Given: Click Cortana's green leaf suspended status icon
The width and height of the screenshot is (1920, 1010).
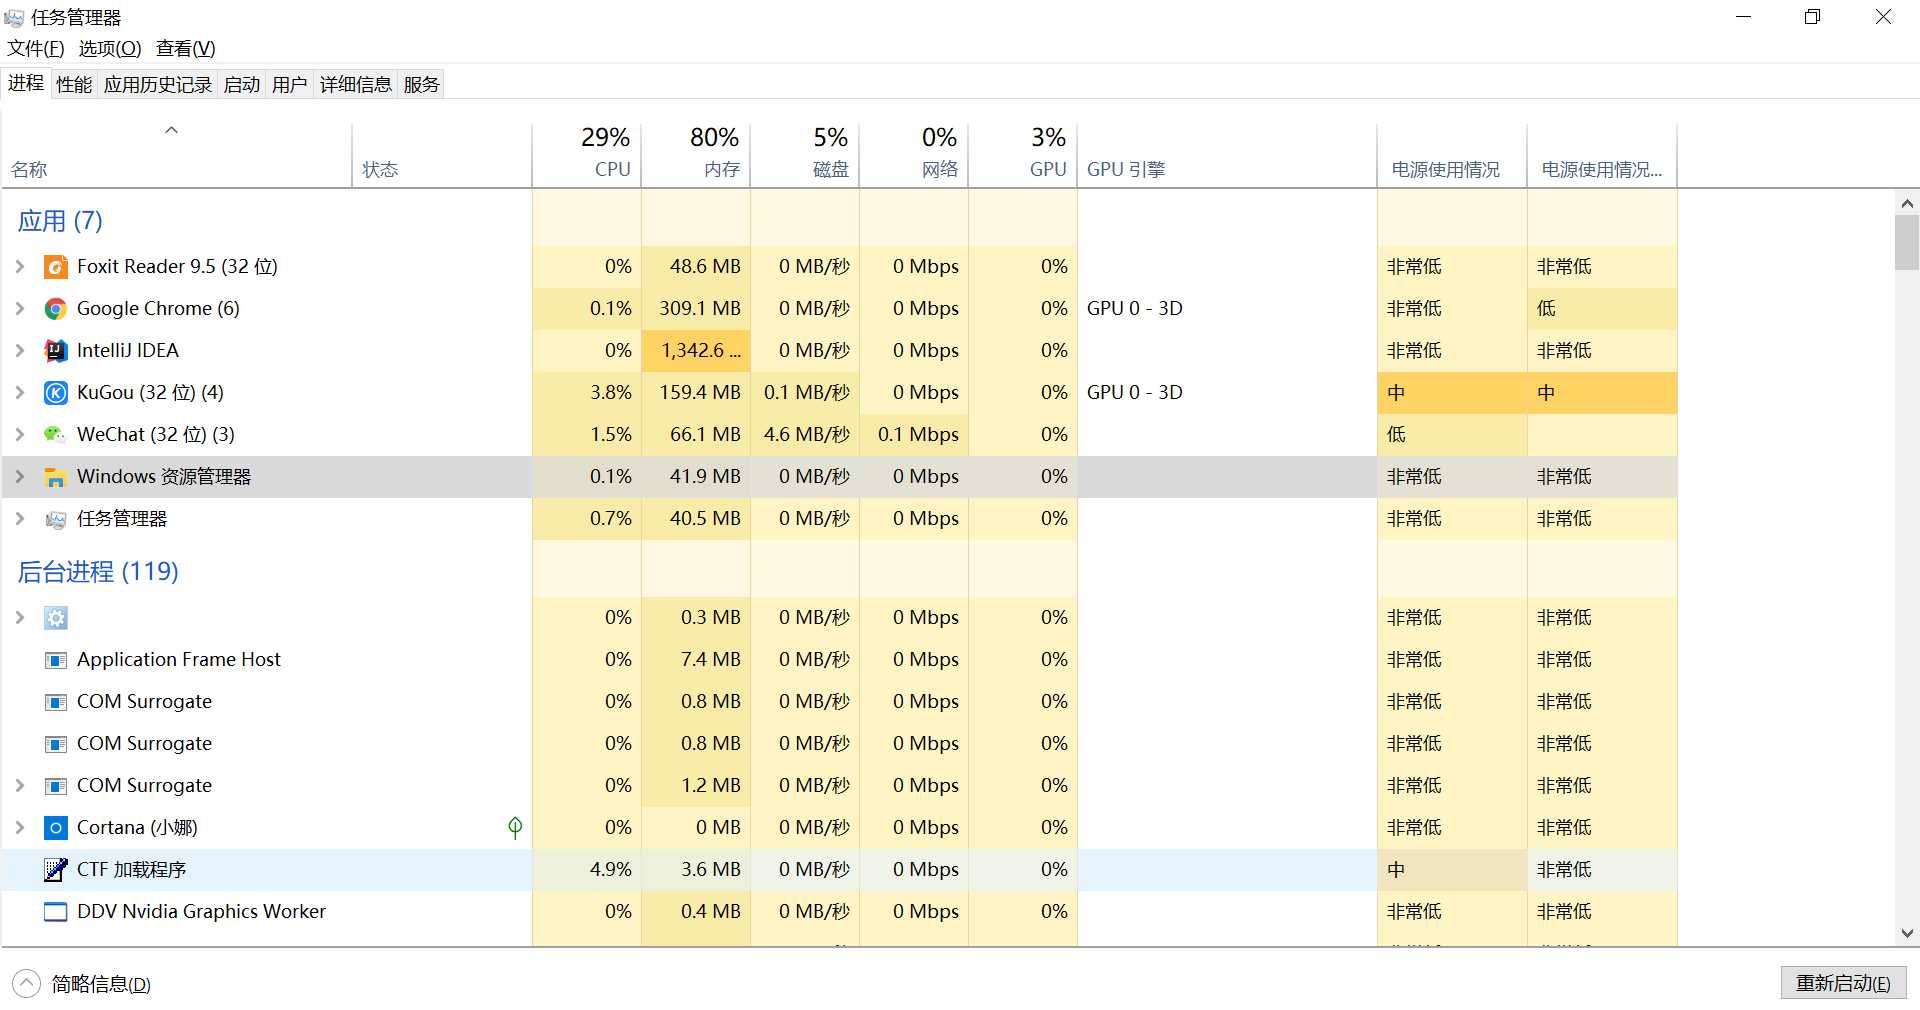Looking at the screenshot, I should pos(515,828).
